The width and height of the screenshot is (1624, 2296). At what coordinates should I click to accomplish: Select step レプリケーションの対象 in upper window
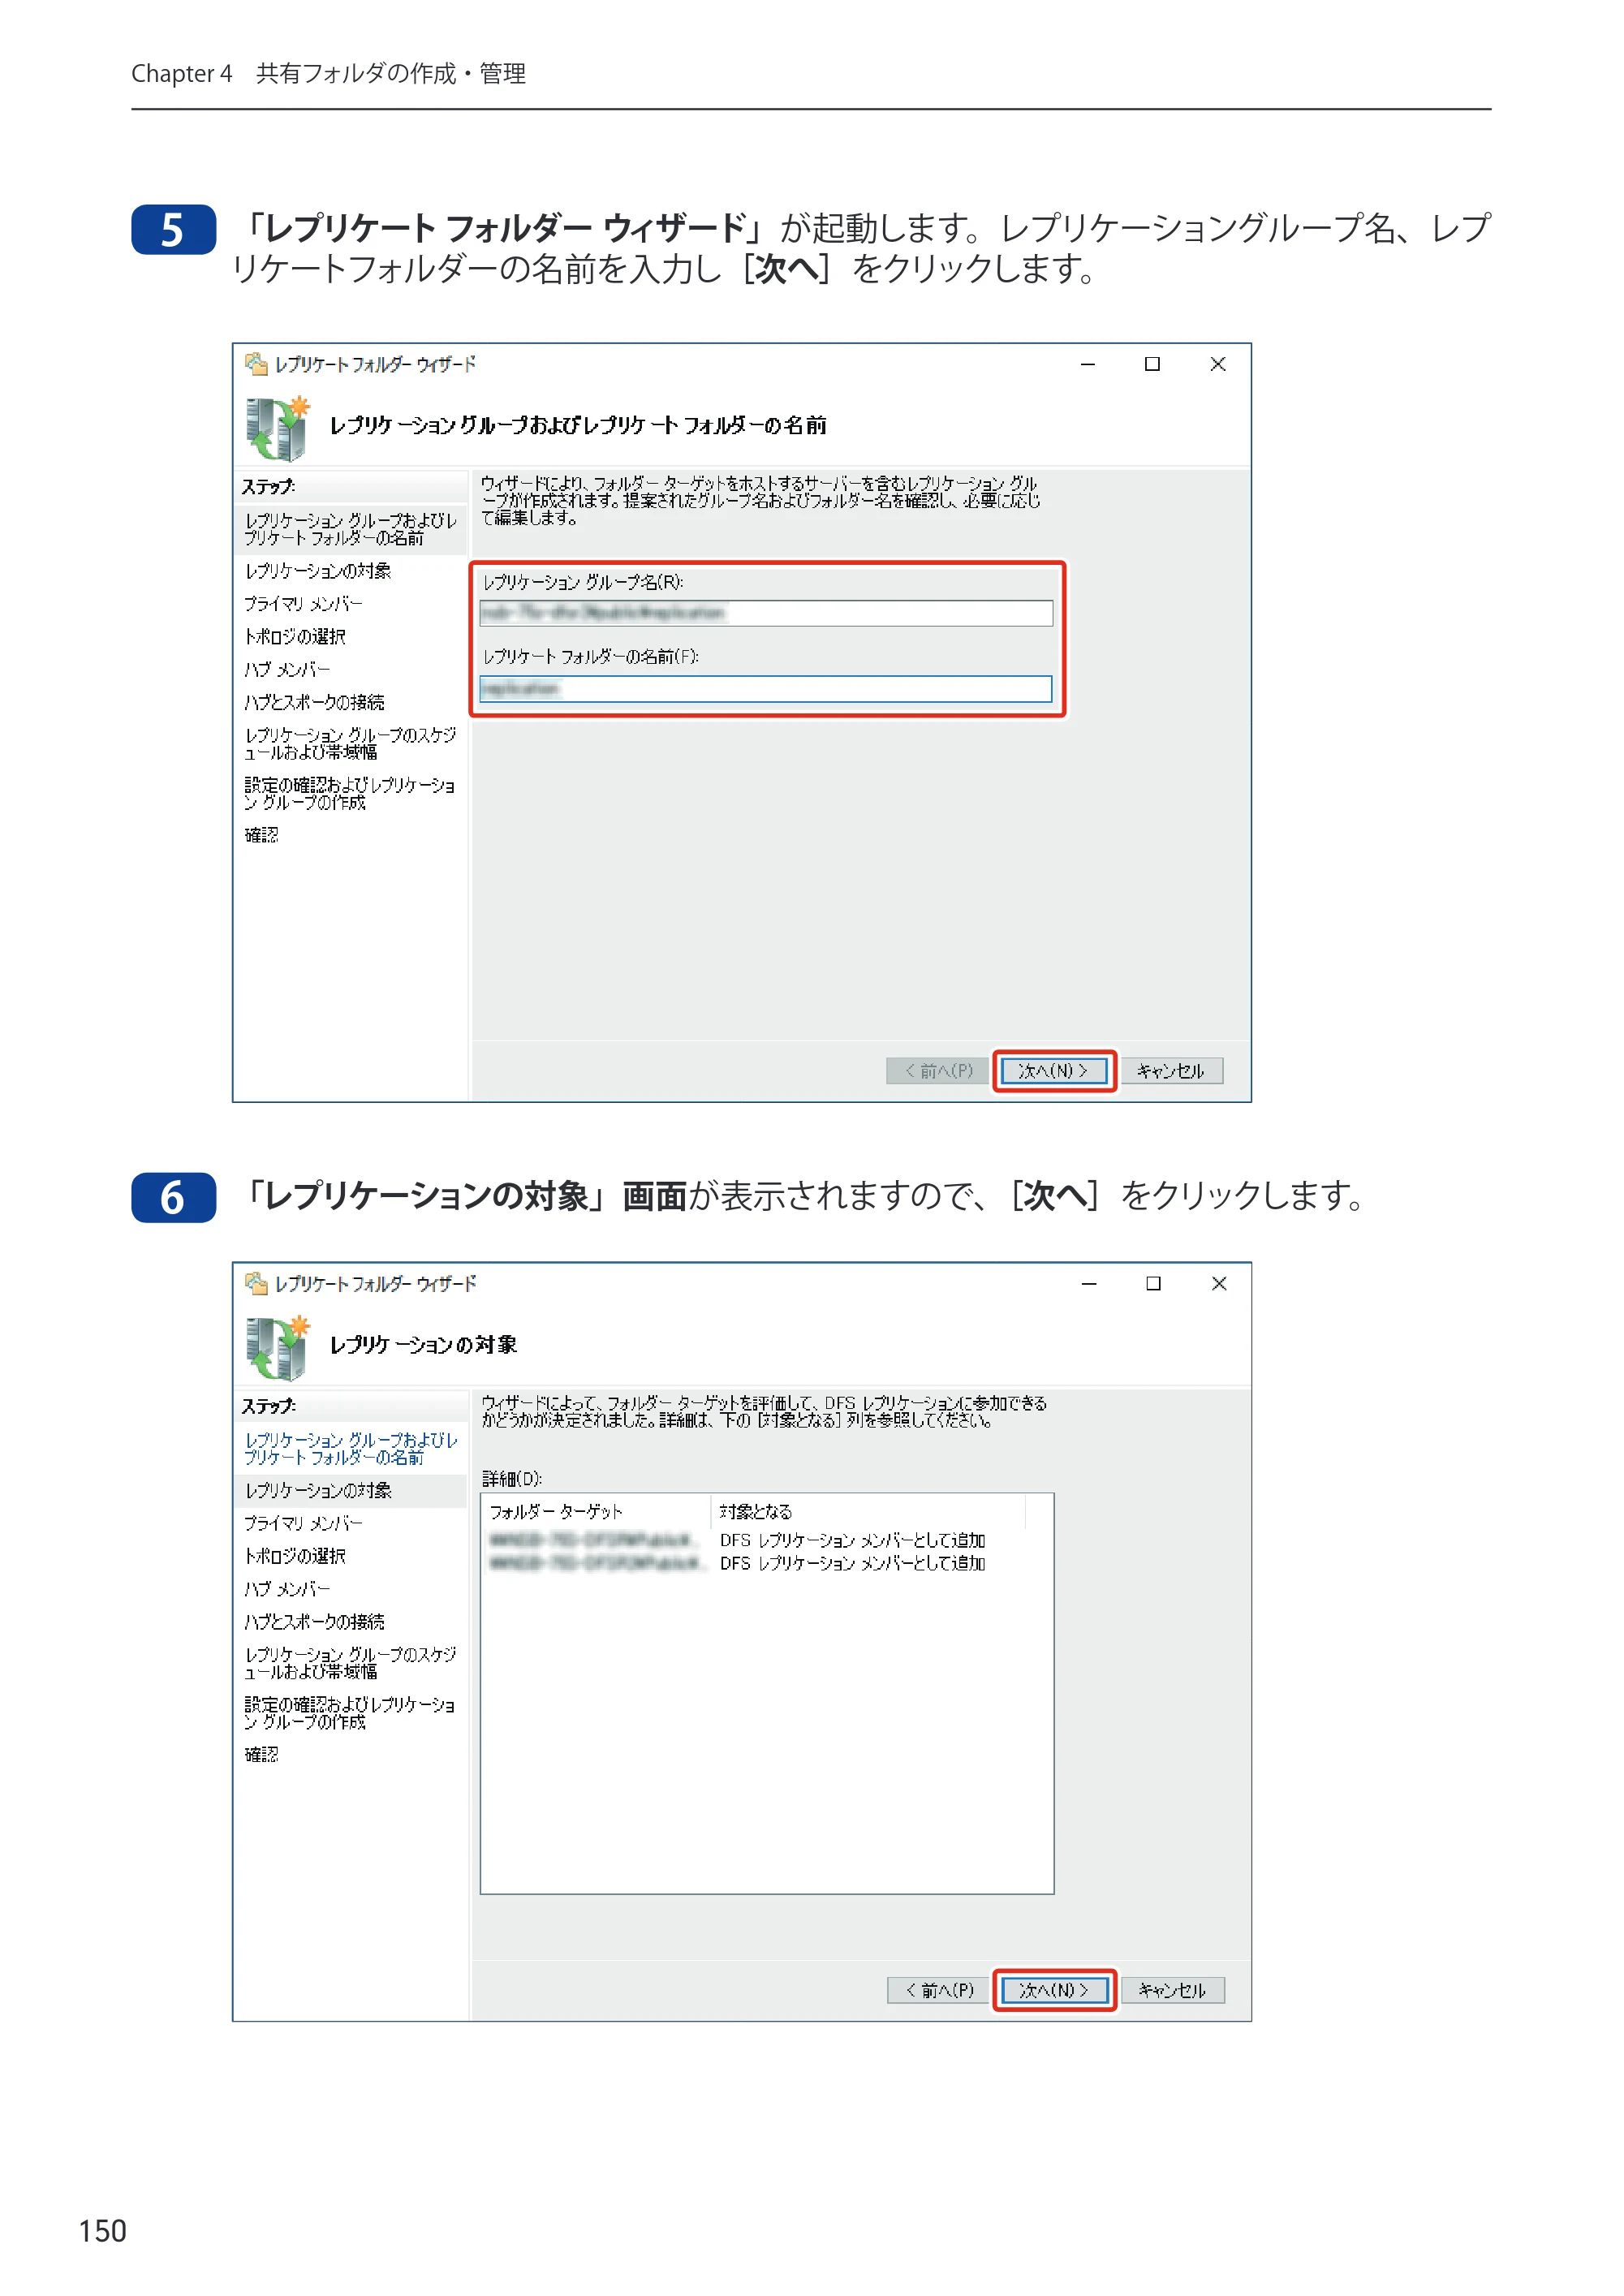click(318, 571)
